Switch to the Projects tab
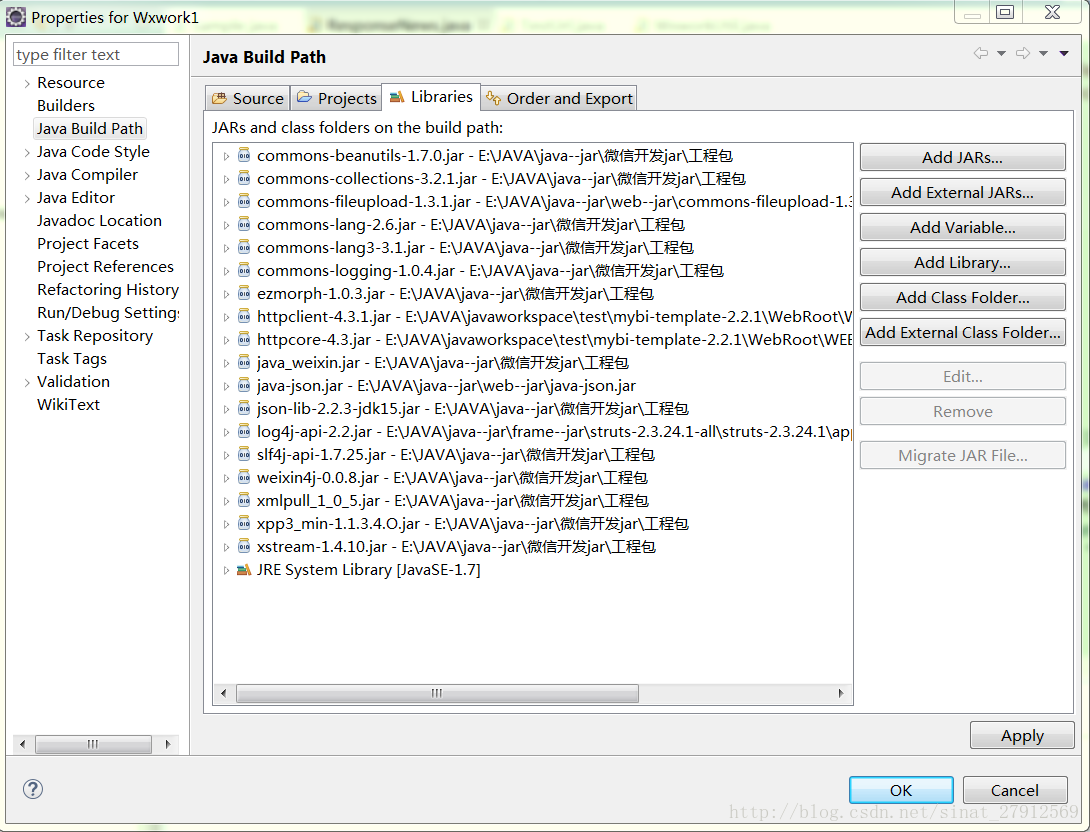 click(x=336, y=98)
